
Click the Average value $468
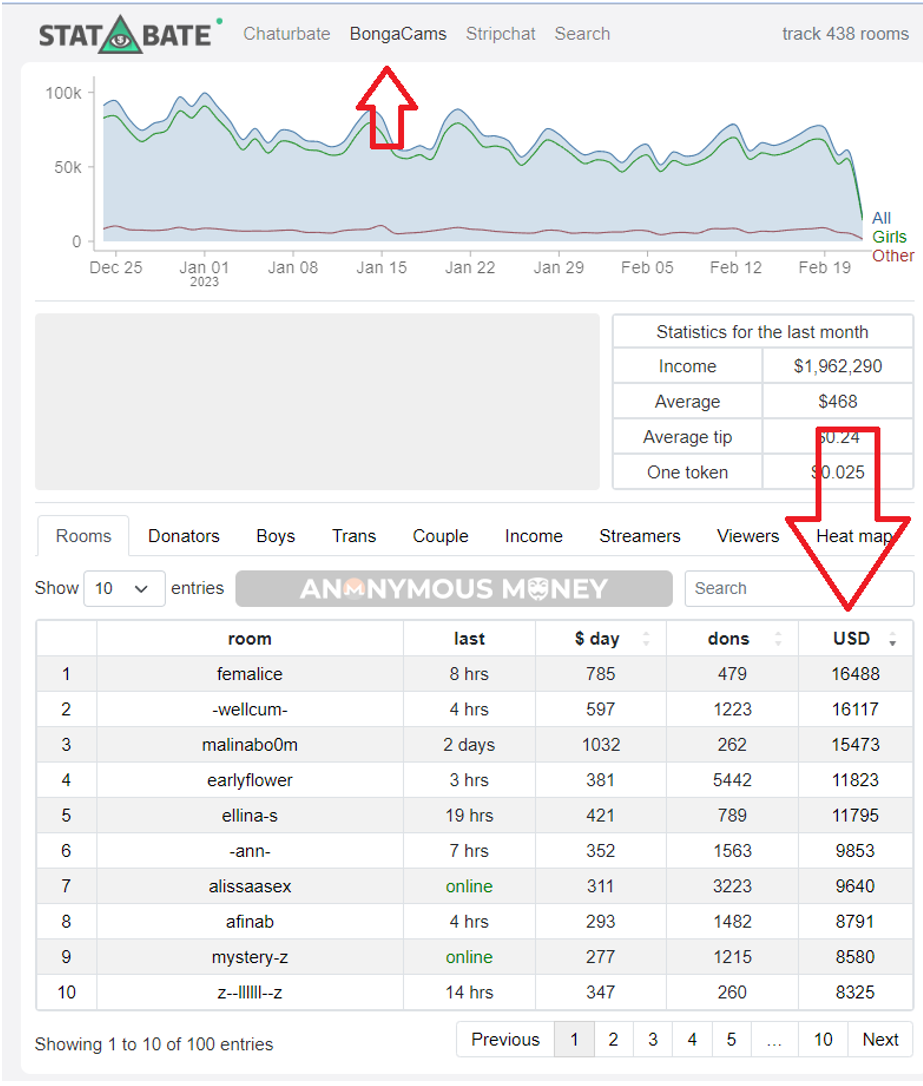(x=838, y=402)
